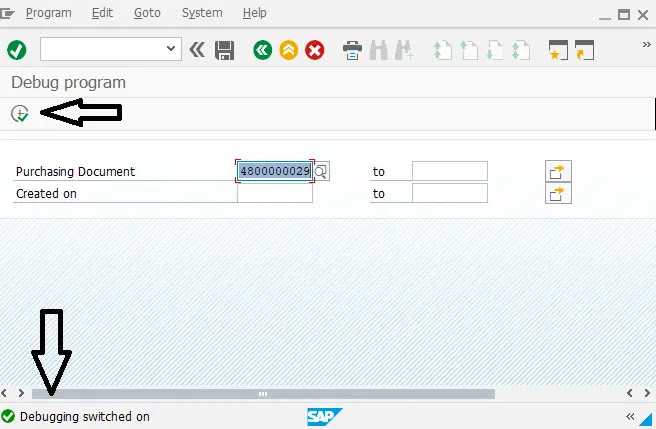Expand the toolbar overflow chevron

point(647,44)
